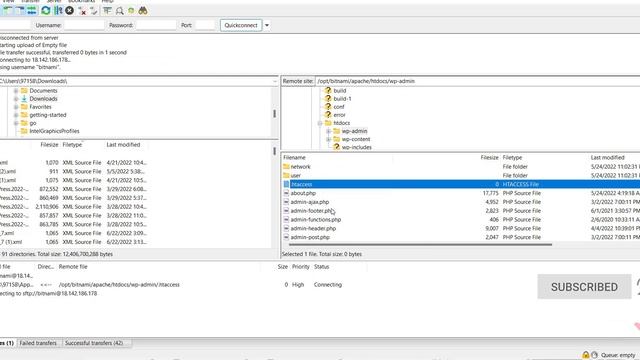Click the remote file list horizontal scrollbar
Image resolution: width=640 pixels, height=360 pixels.
click(x=420, y=244)
